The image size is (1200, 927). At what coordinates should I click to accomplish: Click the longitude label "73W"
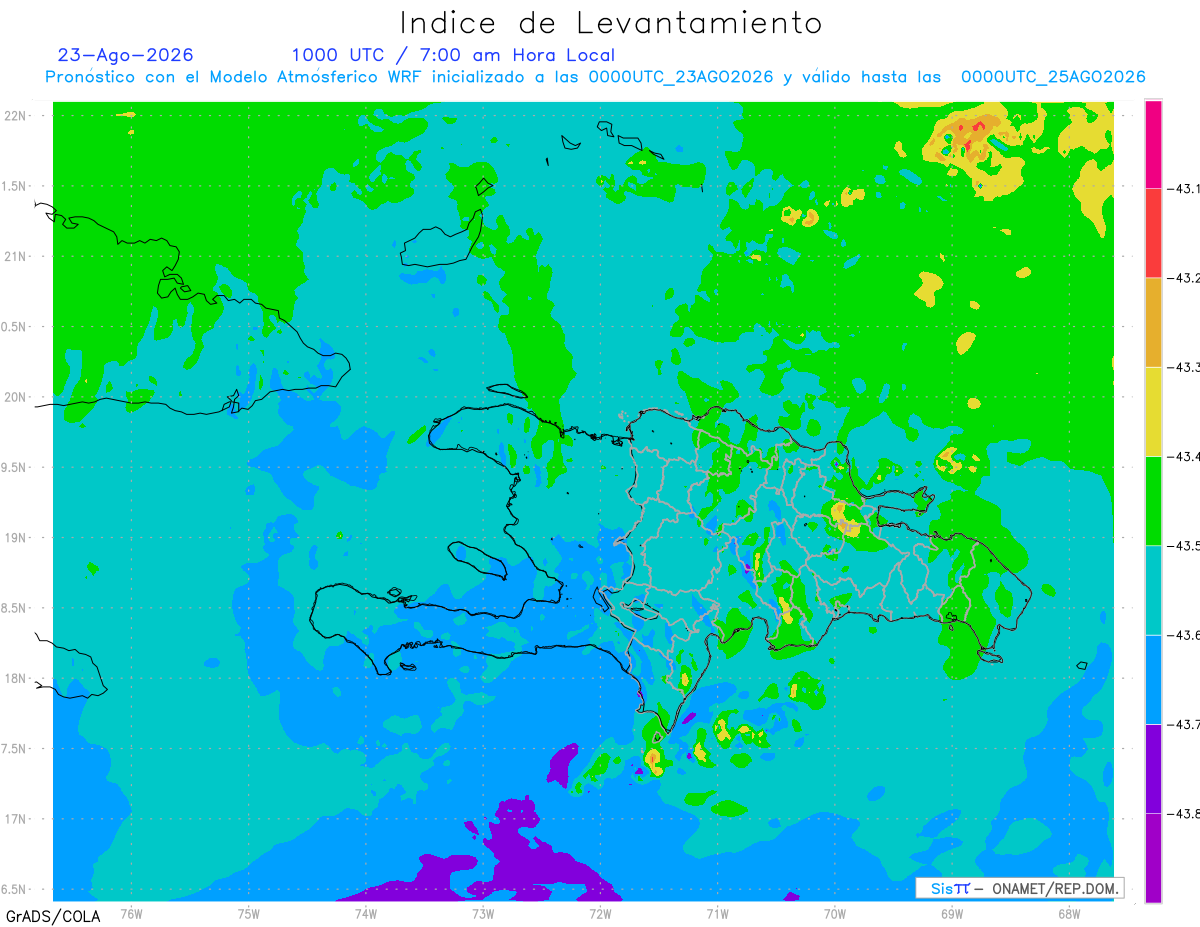click(483, 912)
